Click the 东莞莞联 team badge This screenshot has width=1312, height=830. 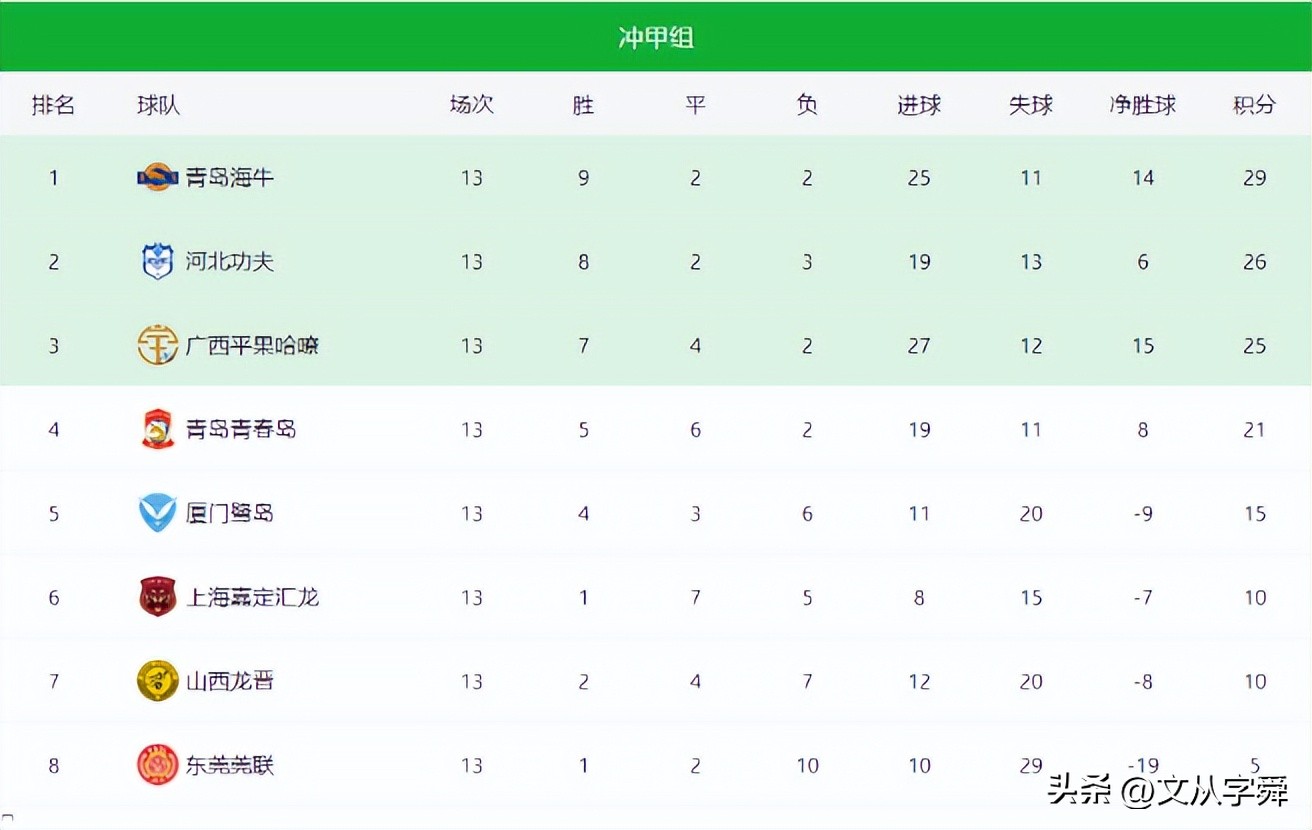coord(157,766)
